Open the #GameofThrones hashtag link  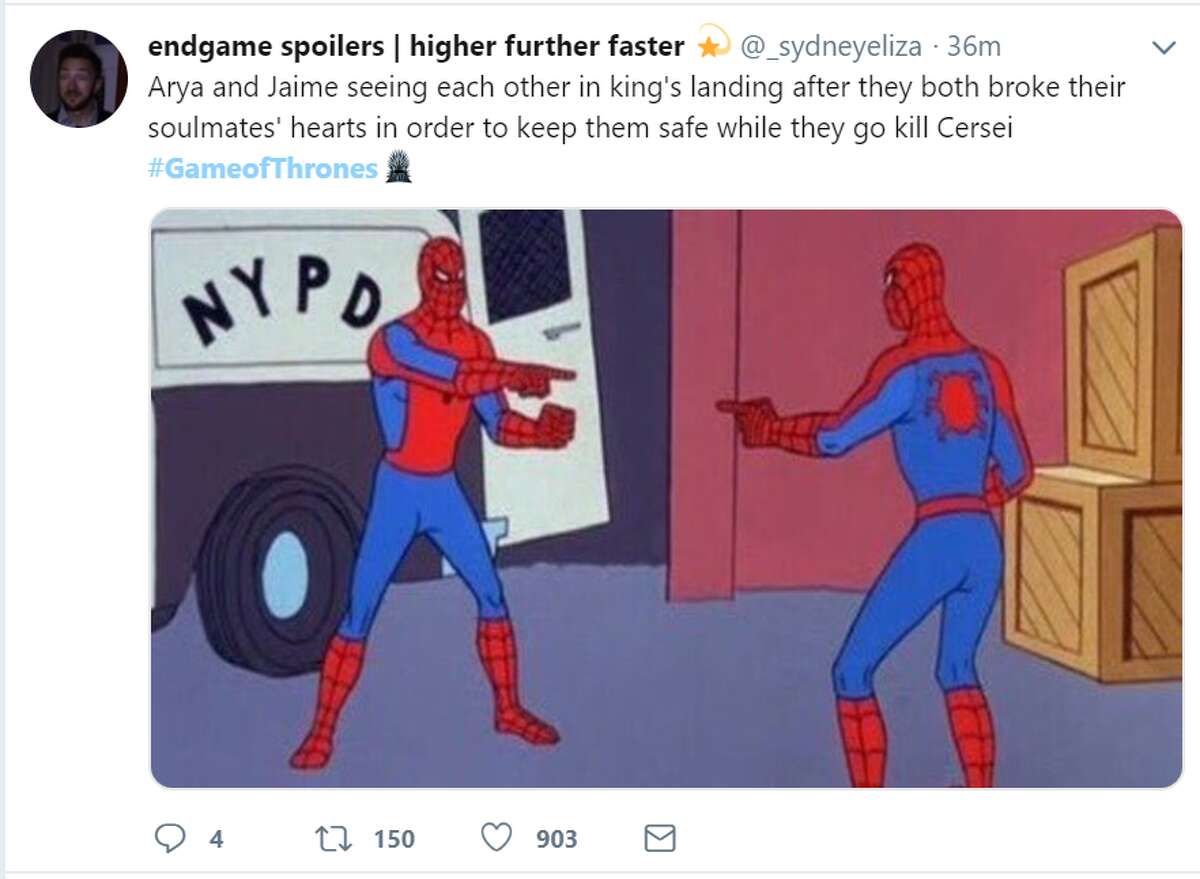click(x=263, y=169)
